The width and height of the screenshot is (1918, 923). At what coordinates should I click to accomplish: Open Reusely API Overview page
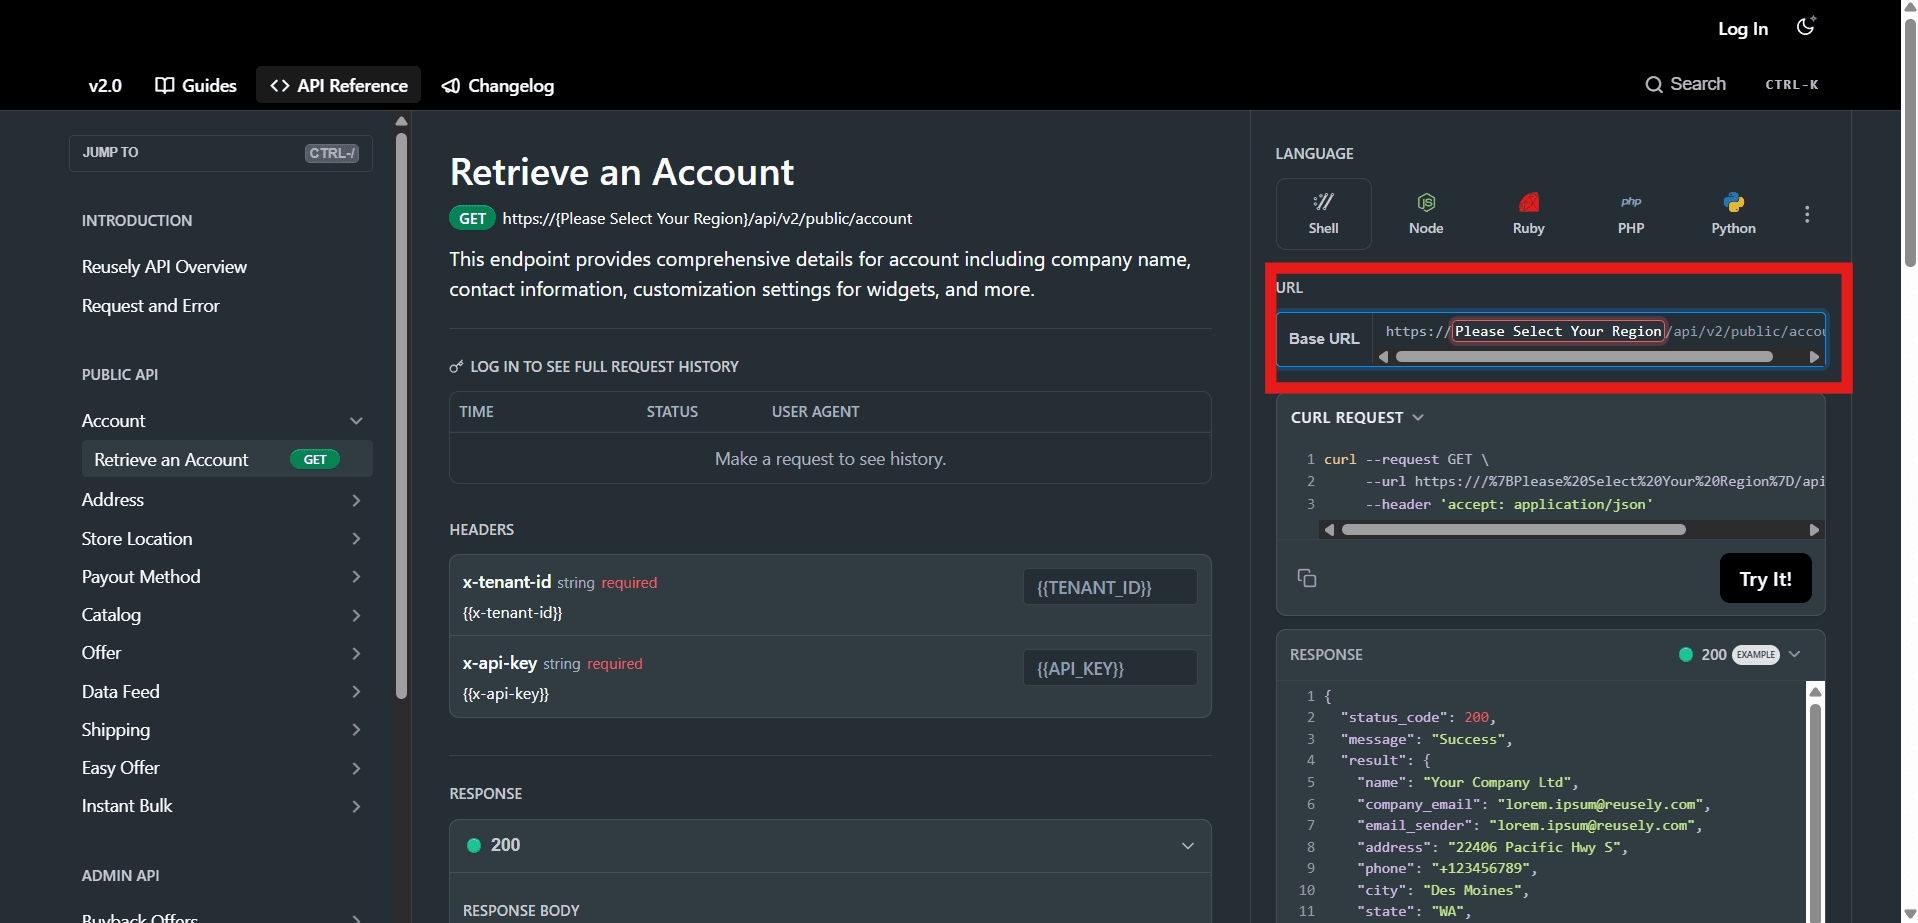click(164, 267)
